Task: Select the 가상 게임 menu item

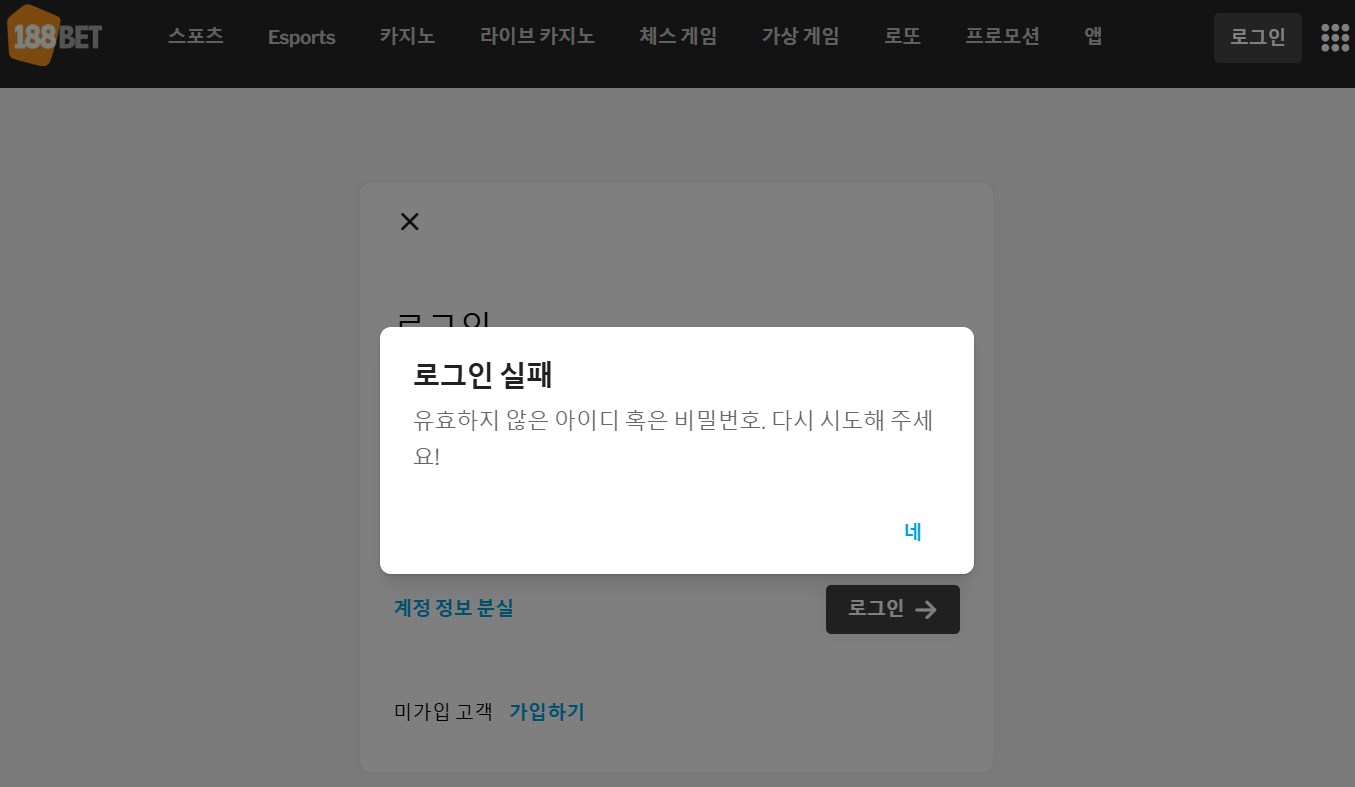Action: (x=800, y=37)
